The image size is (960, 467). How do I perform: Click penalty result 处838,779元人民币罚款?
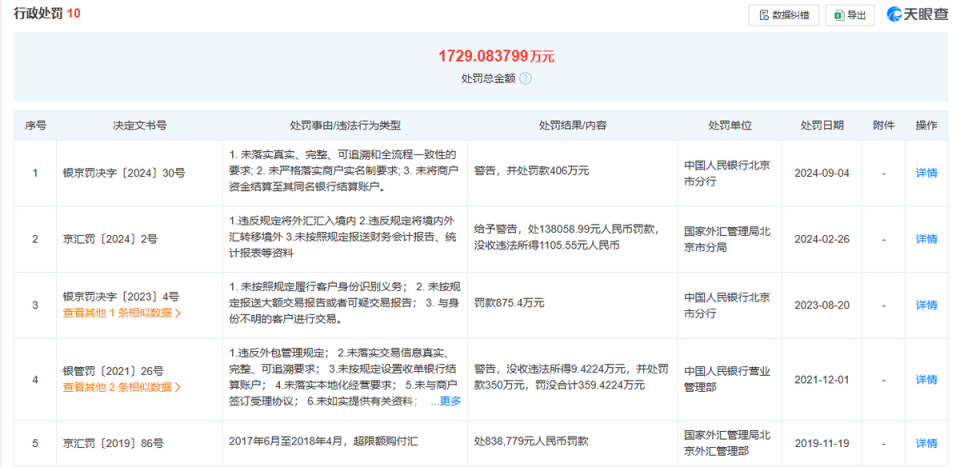click(x=531, y=441)
